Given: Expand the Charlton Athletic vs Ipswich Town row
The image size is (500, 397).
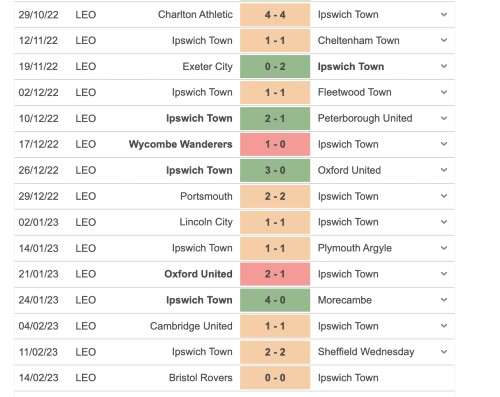Looking at the screenshot, I should (444, 15).
